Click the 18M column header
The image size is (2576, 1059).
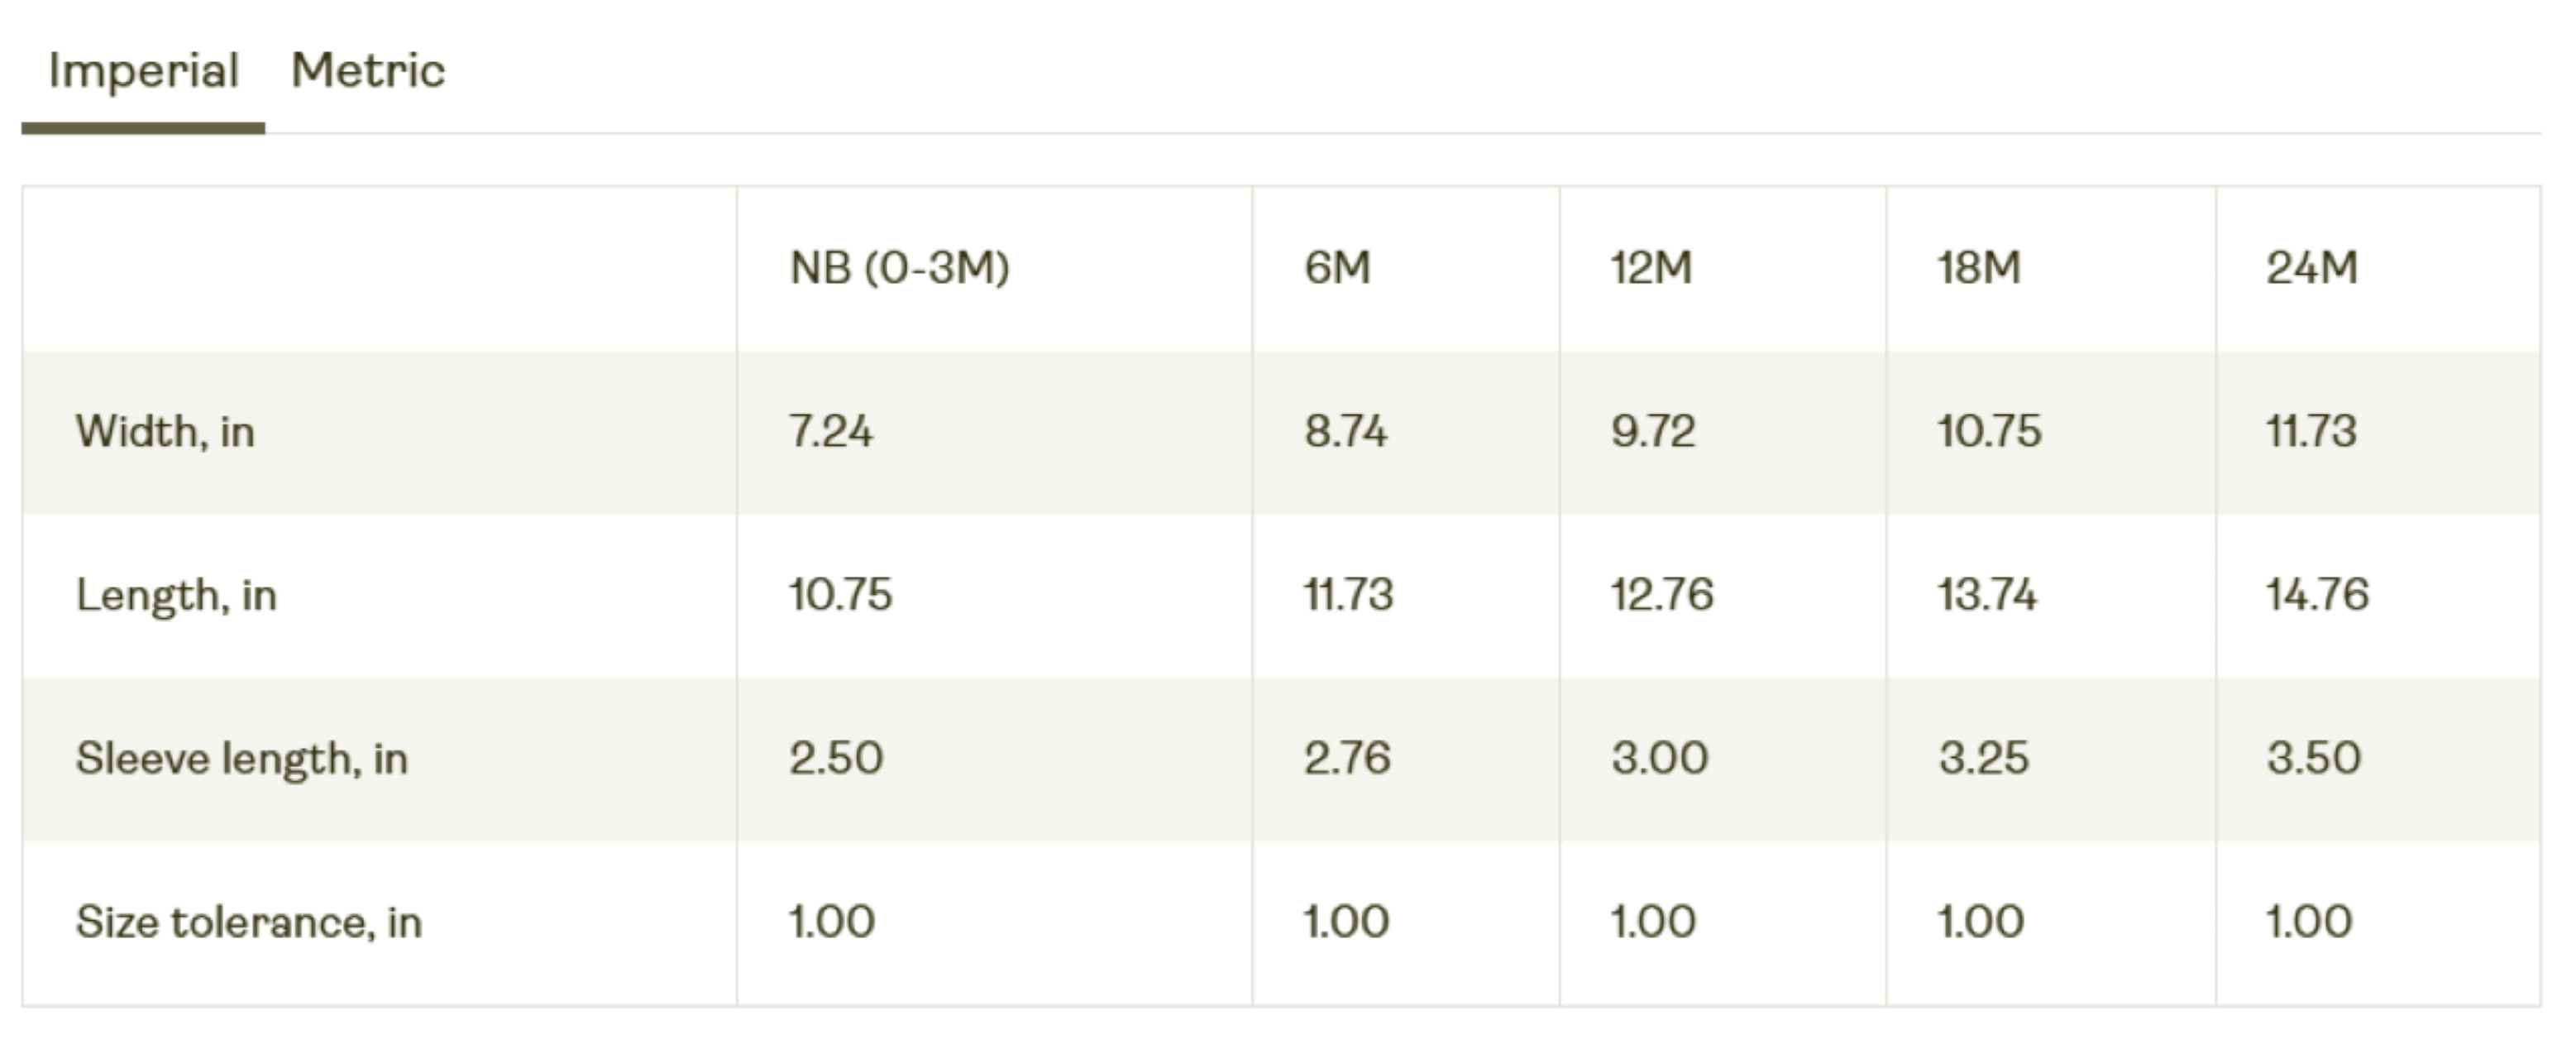point(1979,268)
